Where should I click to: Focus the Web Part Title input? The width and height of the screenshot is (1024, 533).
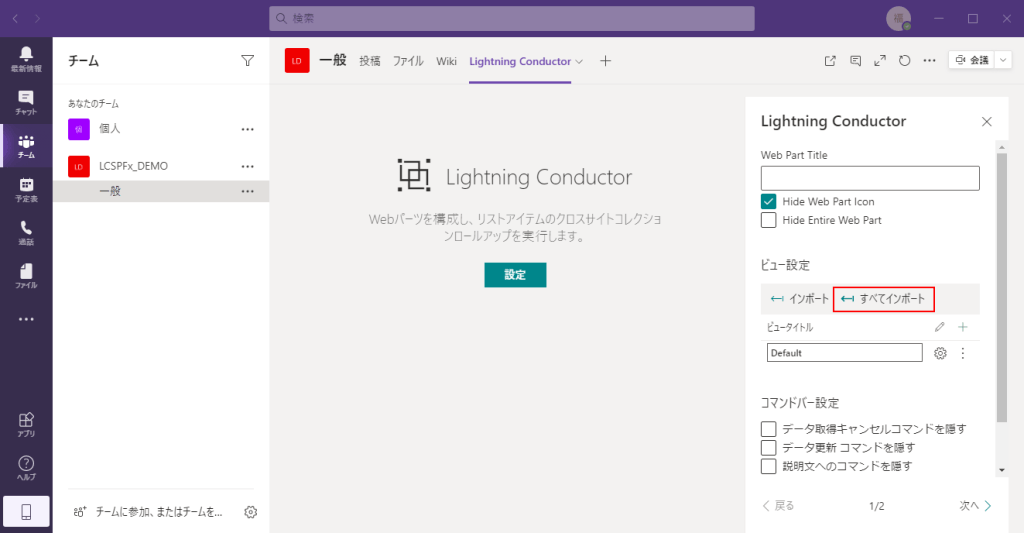[870, 178]
